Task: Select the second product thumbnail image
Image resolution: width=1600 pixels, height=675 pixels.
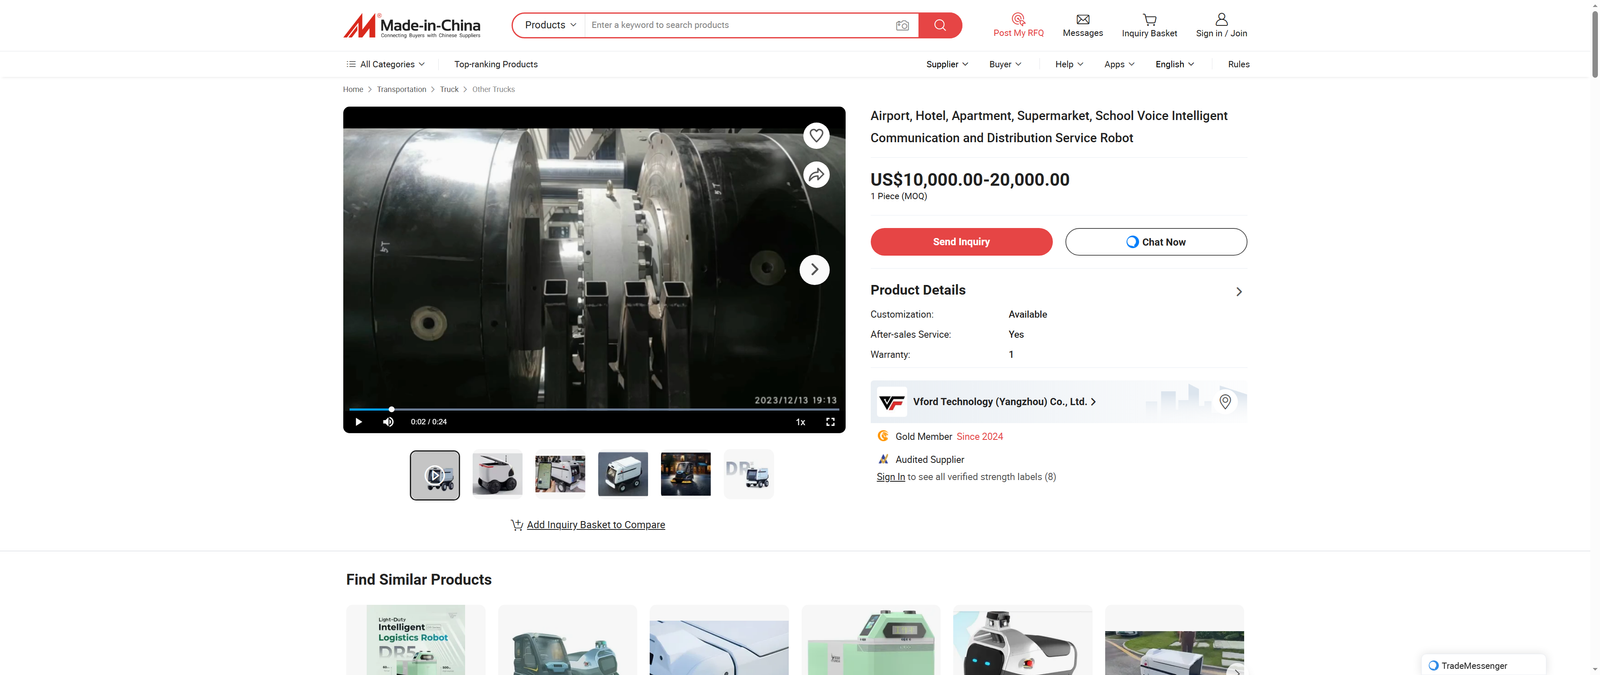Action: tap(497, 474)
